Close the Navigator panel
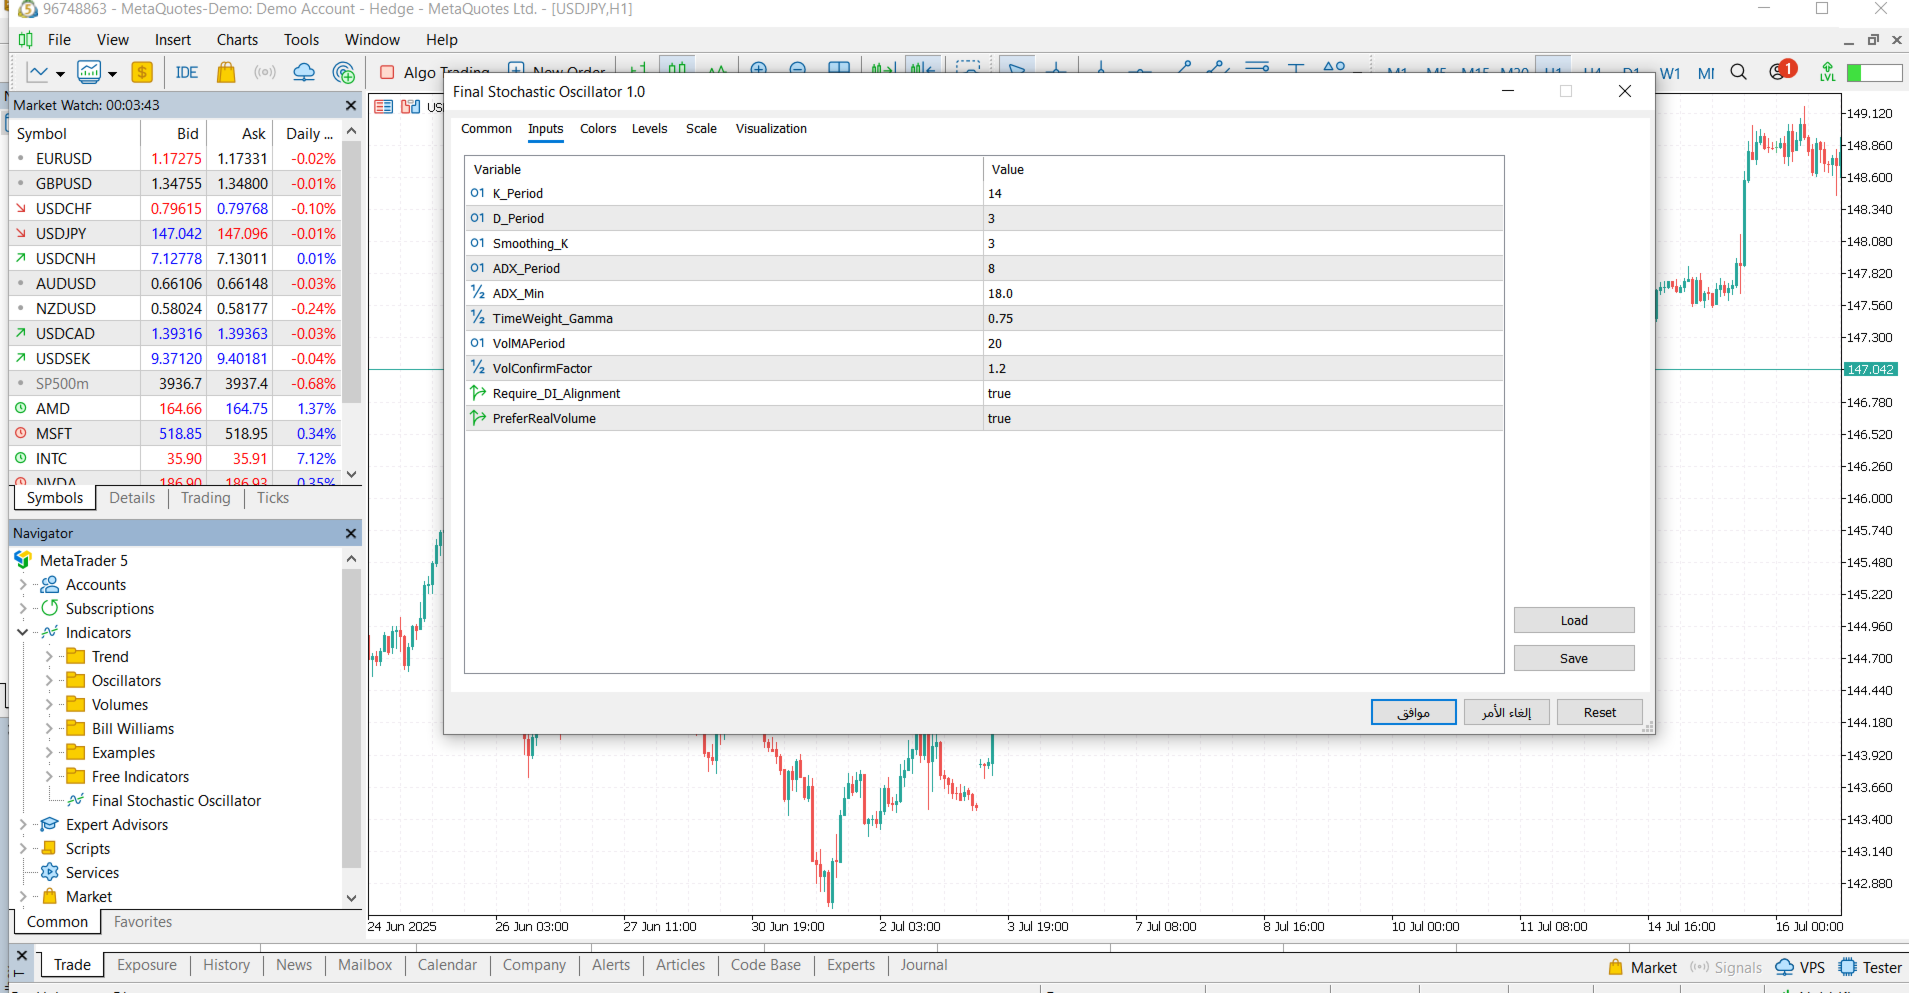Image resolution: width=1909 pixels, height=993 pixels. pyautogui.click(x=351, y=533)
